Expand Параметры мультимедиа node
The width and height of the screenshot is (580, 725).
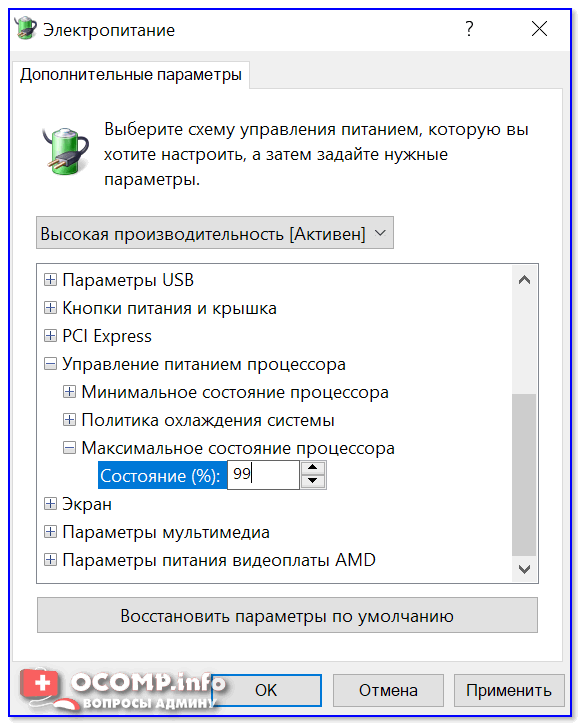50,532
